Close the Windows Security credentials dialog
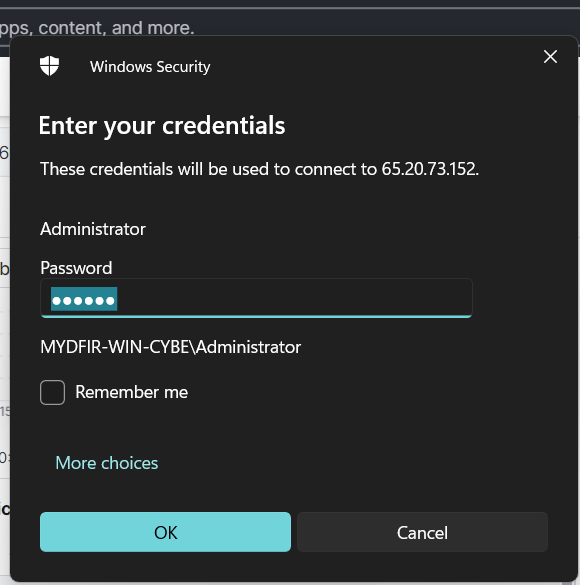 point(550,57)
